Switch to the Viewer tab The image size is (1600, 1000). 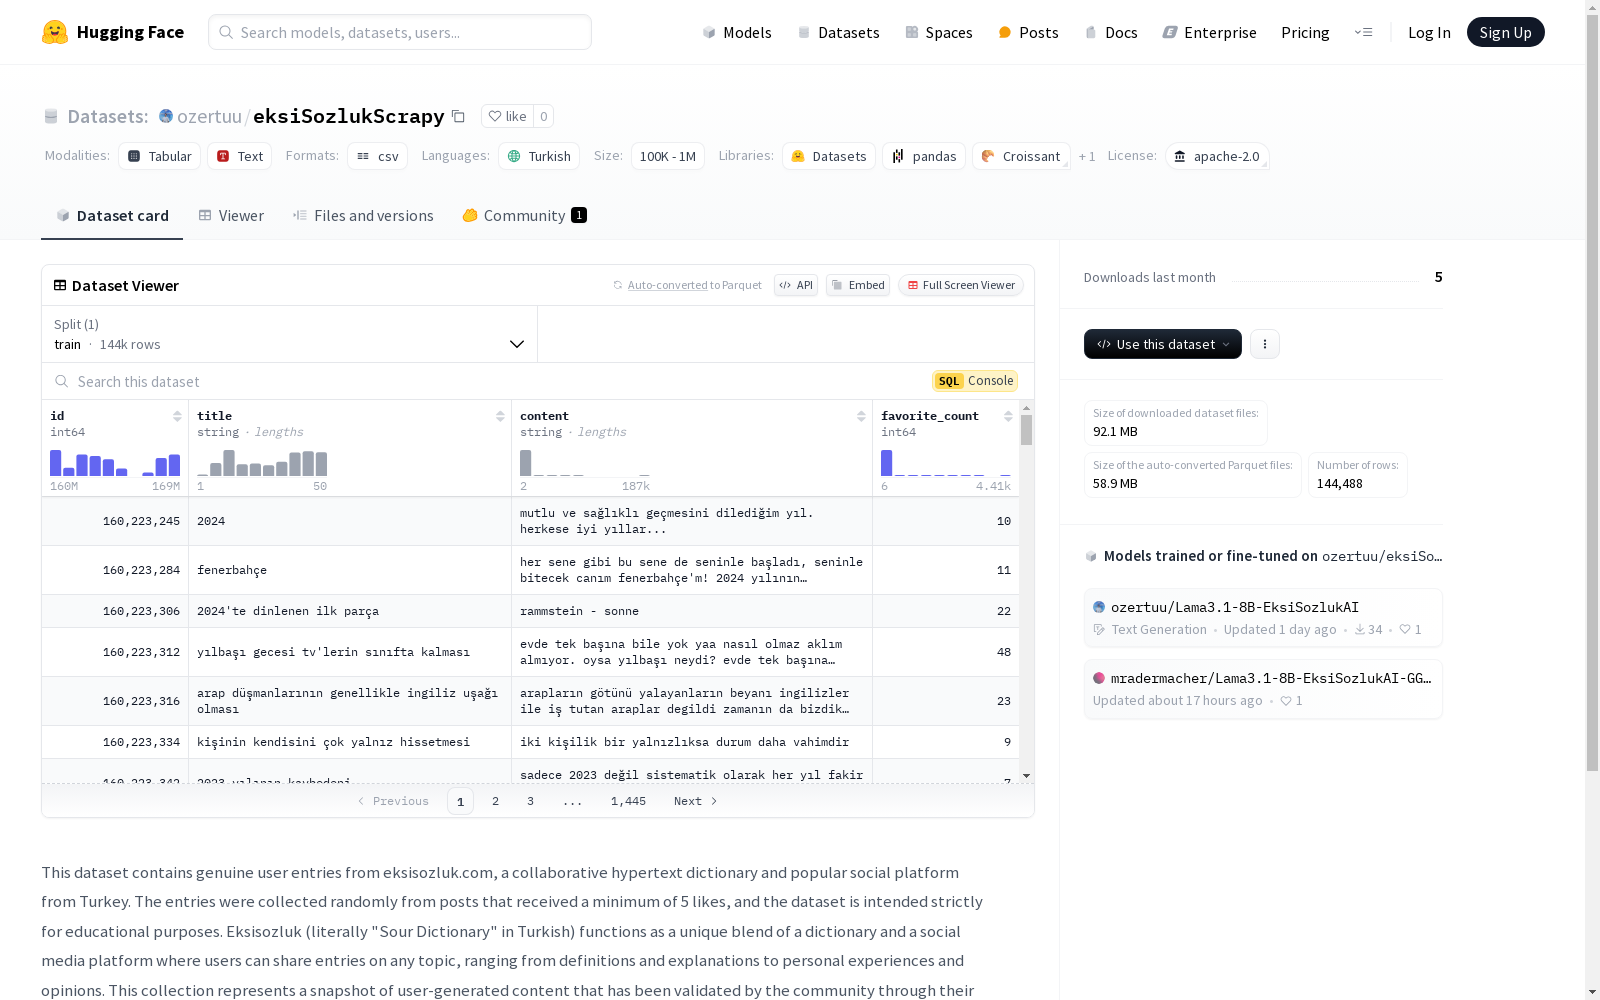pos(231,216)
